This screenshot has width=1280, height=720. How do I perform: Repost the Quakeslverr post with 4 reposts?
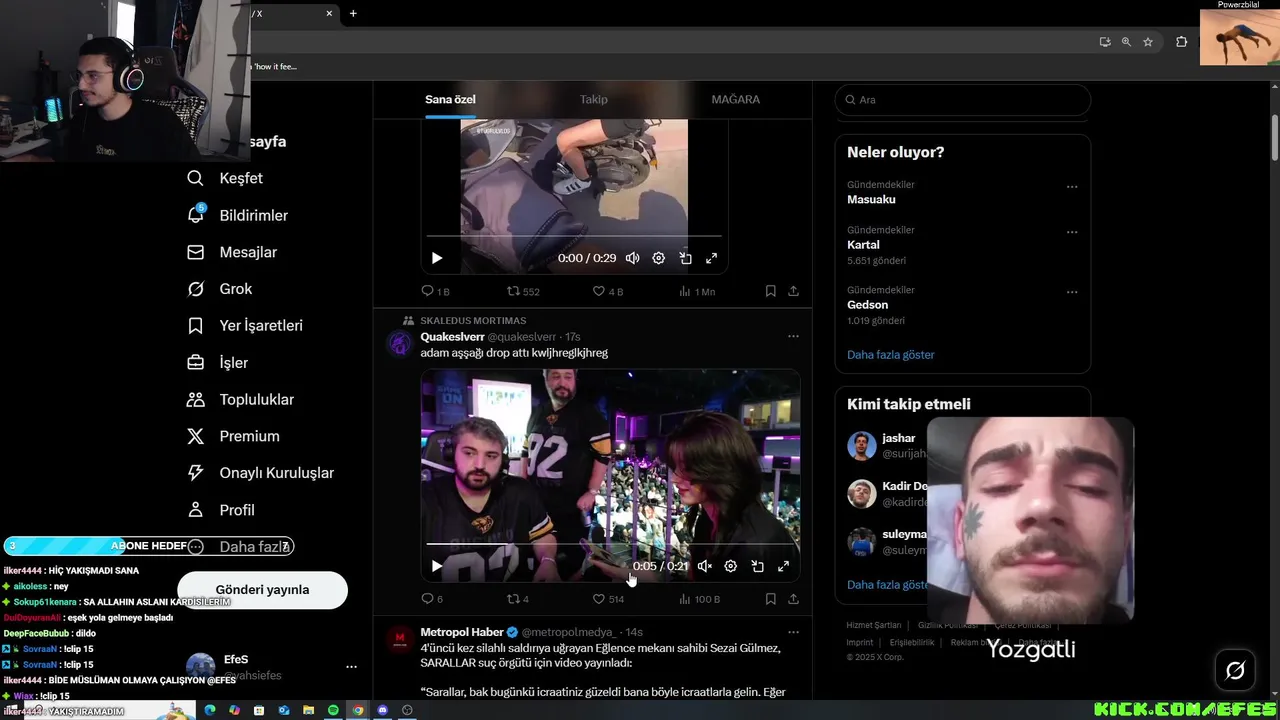point(518,599)
